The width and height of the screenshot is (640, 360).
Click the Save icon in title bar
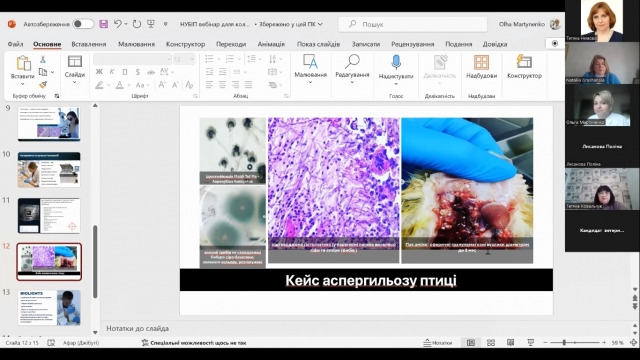point(104,24)
